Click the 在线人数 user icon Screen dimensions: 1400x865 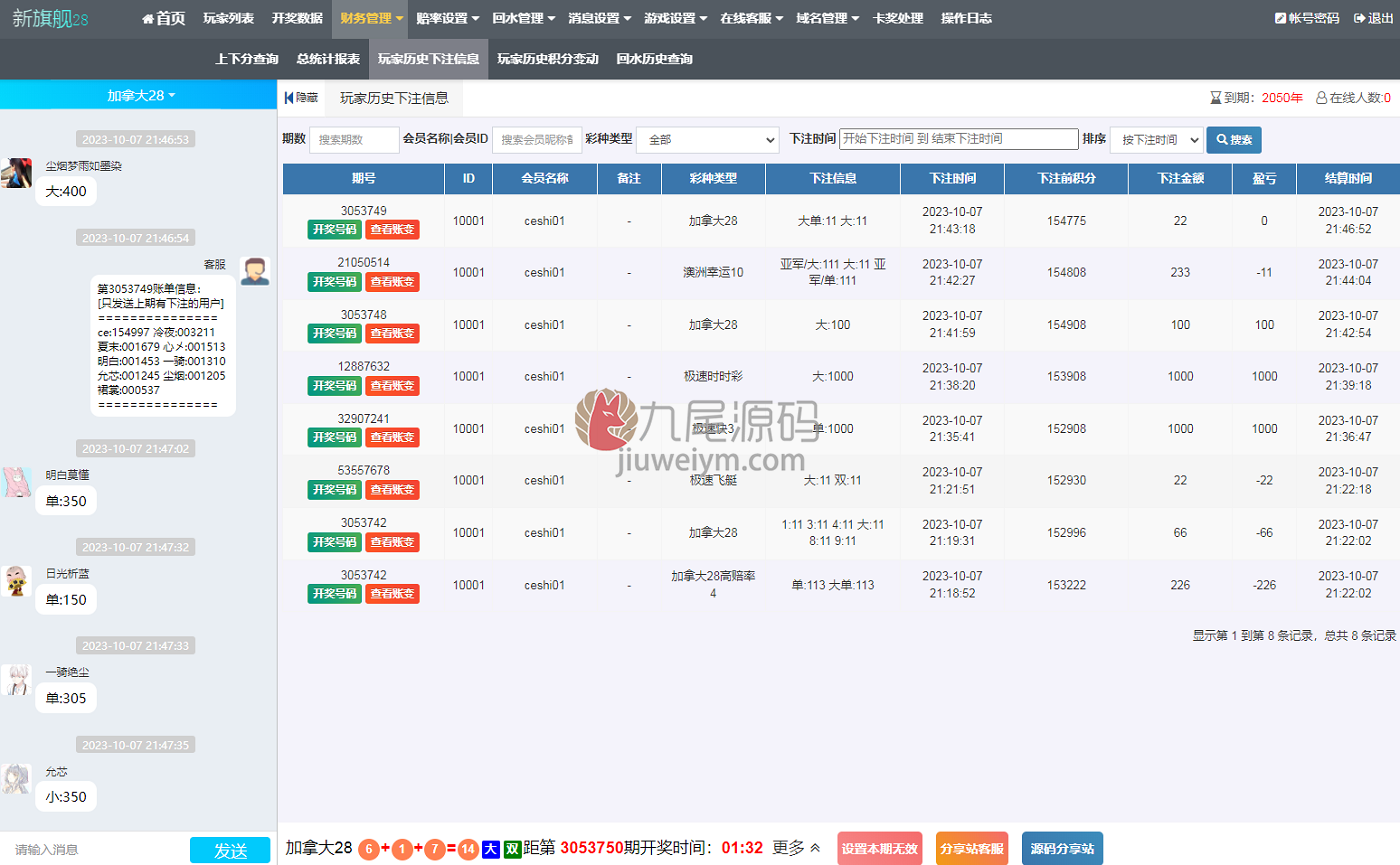(x=1321, y=98)
